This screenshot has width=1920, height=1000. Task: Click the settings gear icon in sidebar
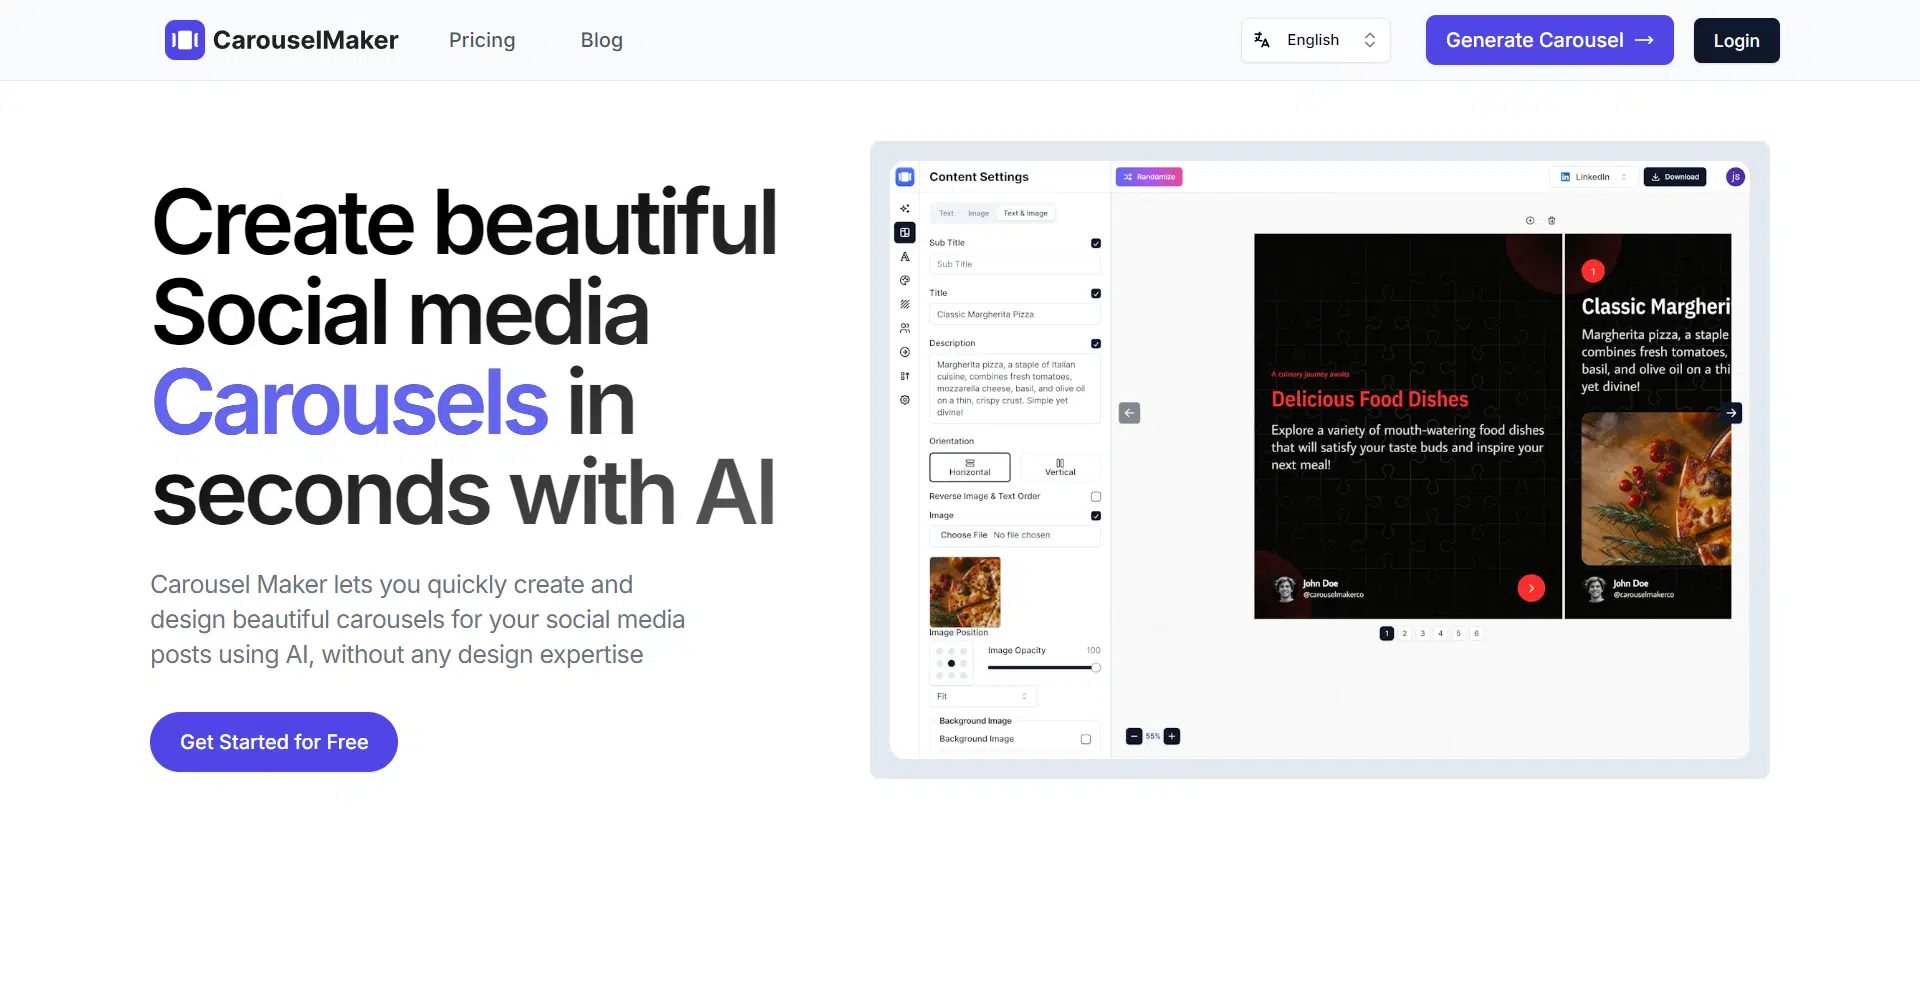pyautogui.click(x=905, y=400)
